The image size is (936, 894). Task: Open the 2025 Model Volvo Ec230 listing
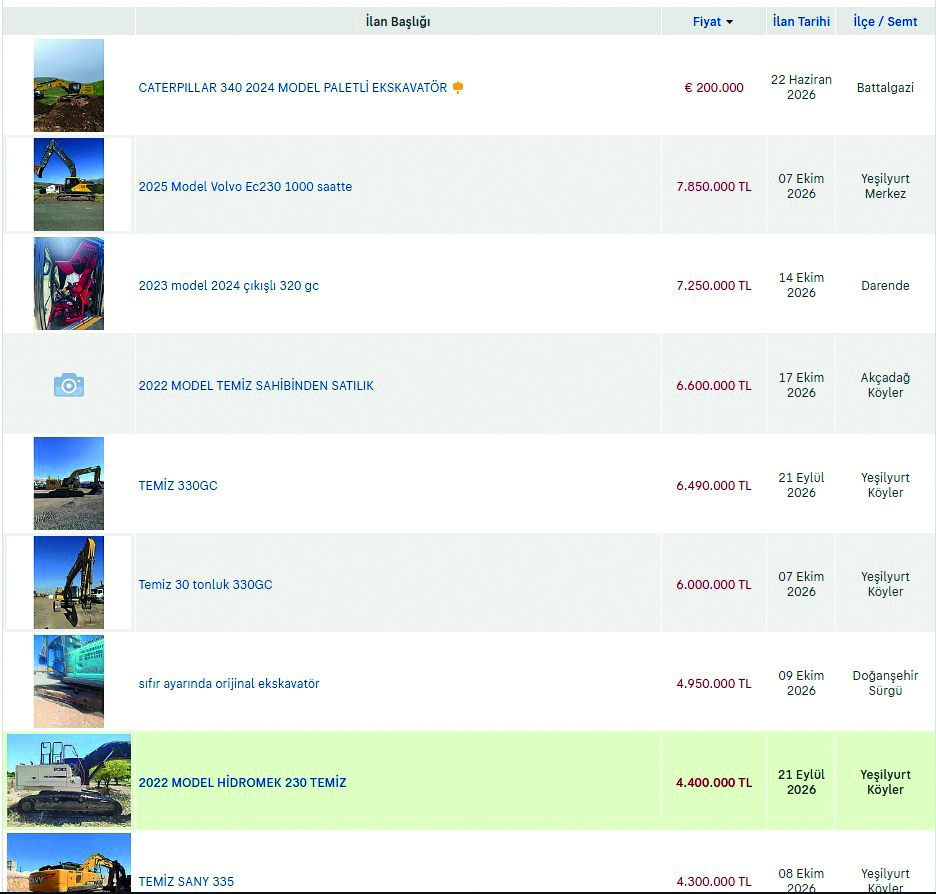point(245,187)
